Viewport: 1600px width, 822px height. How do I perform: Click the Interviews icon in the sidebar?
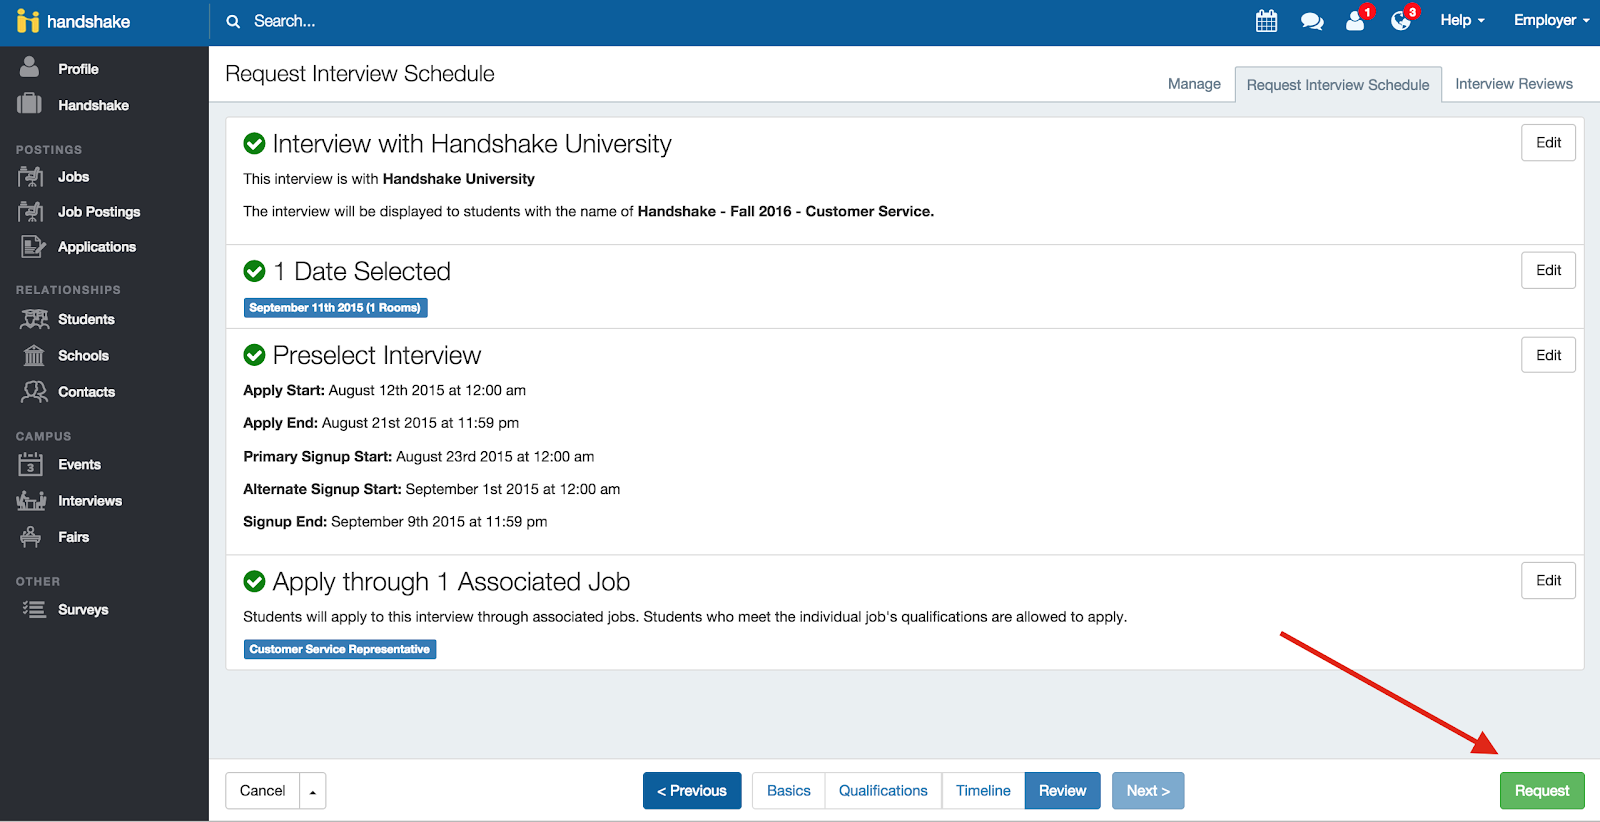point(32,501)
